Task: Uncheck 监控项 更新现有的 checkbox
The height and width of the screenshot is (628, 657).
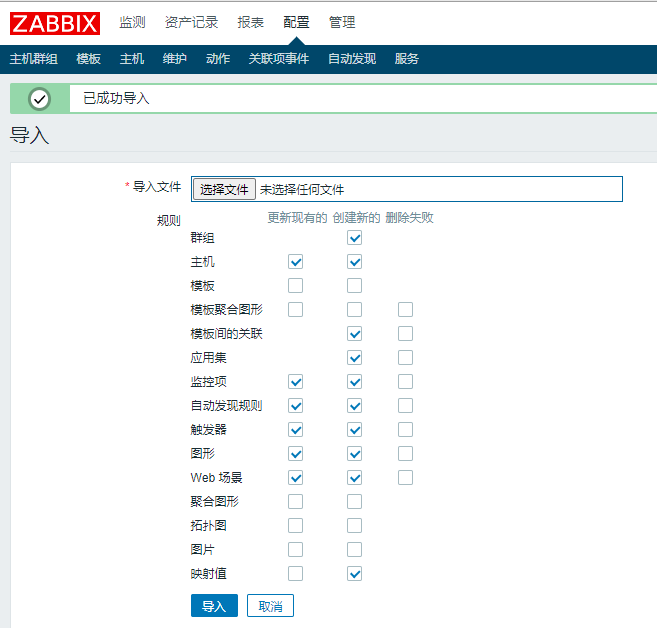Action: (295, 382)
